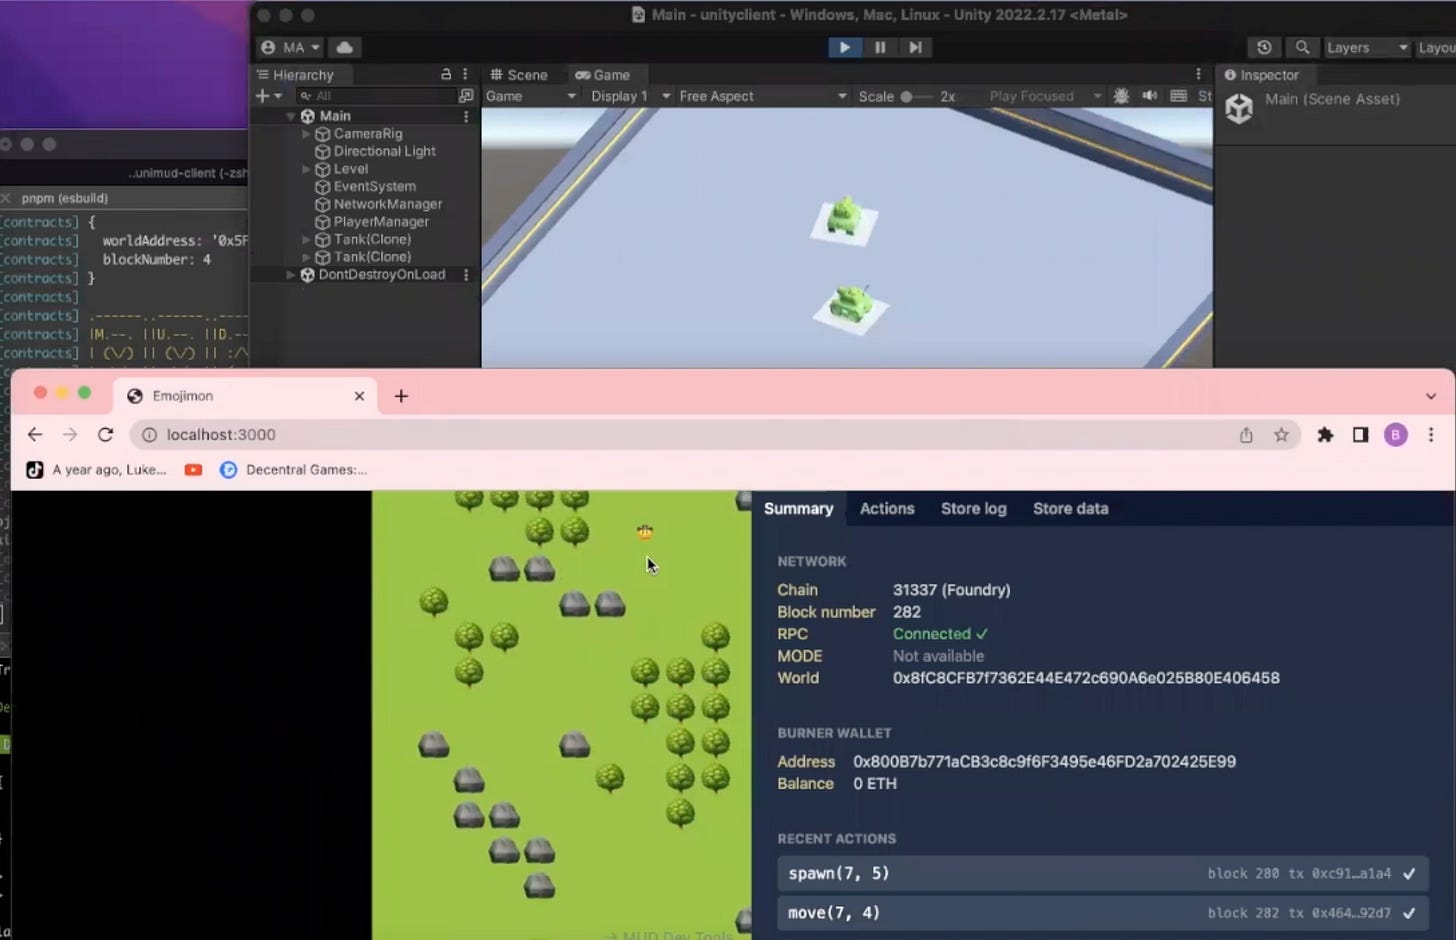Toggle the on-screen keyboard icon in Game view
Screen dimensions: 1456x940
tap(1178, 96)
